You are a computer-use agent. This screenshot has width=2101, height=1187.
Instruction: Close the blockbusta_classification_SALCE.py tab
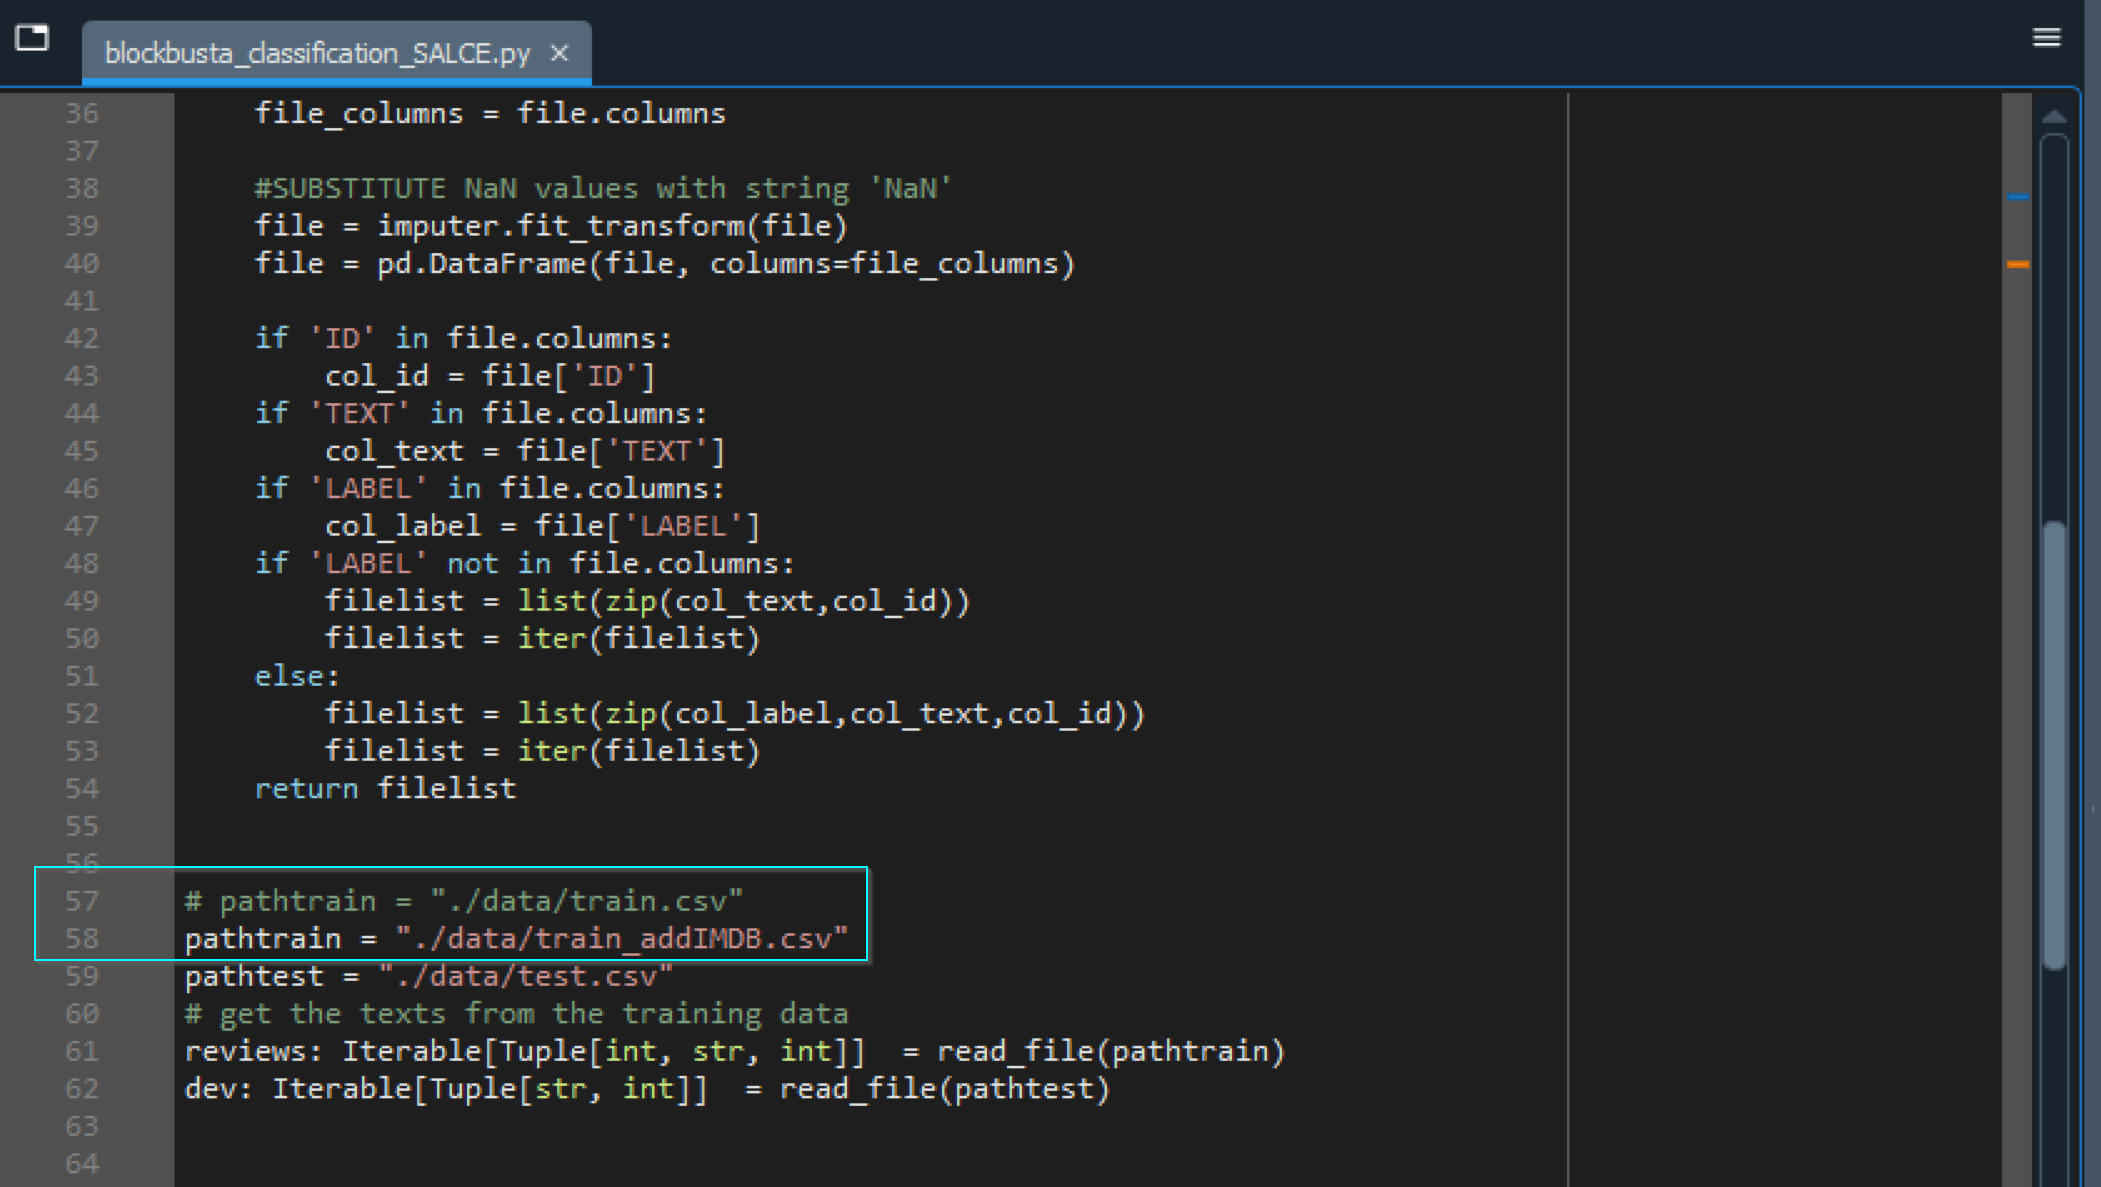click(x=559, y=53)
